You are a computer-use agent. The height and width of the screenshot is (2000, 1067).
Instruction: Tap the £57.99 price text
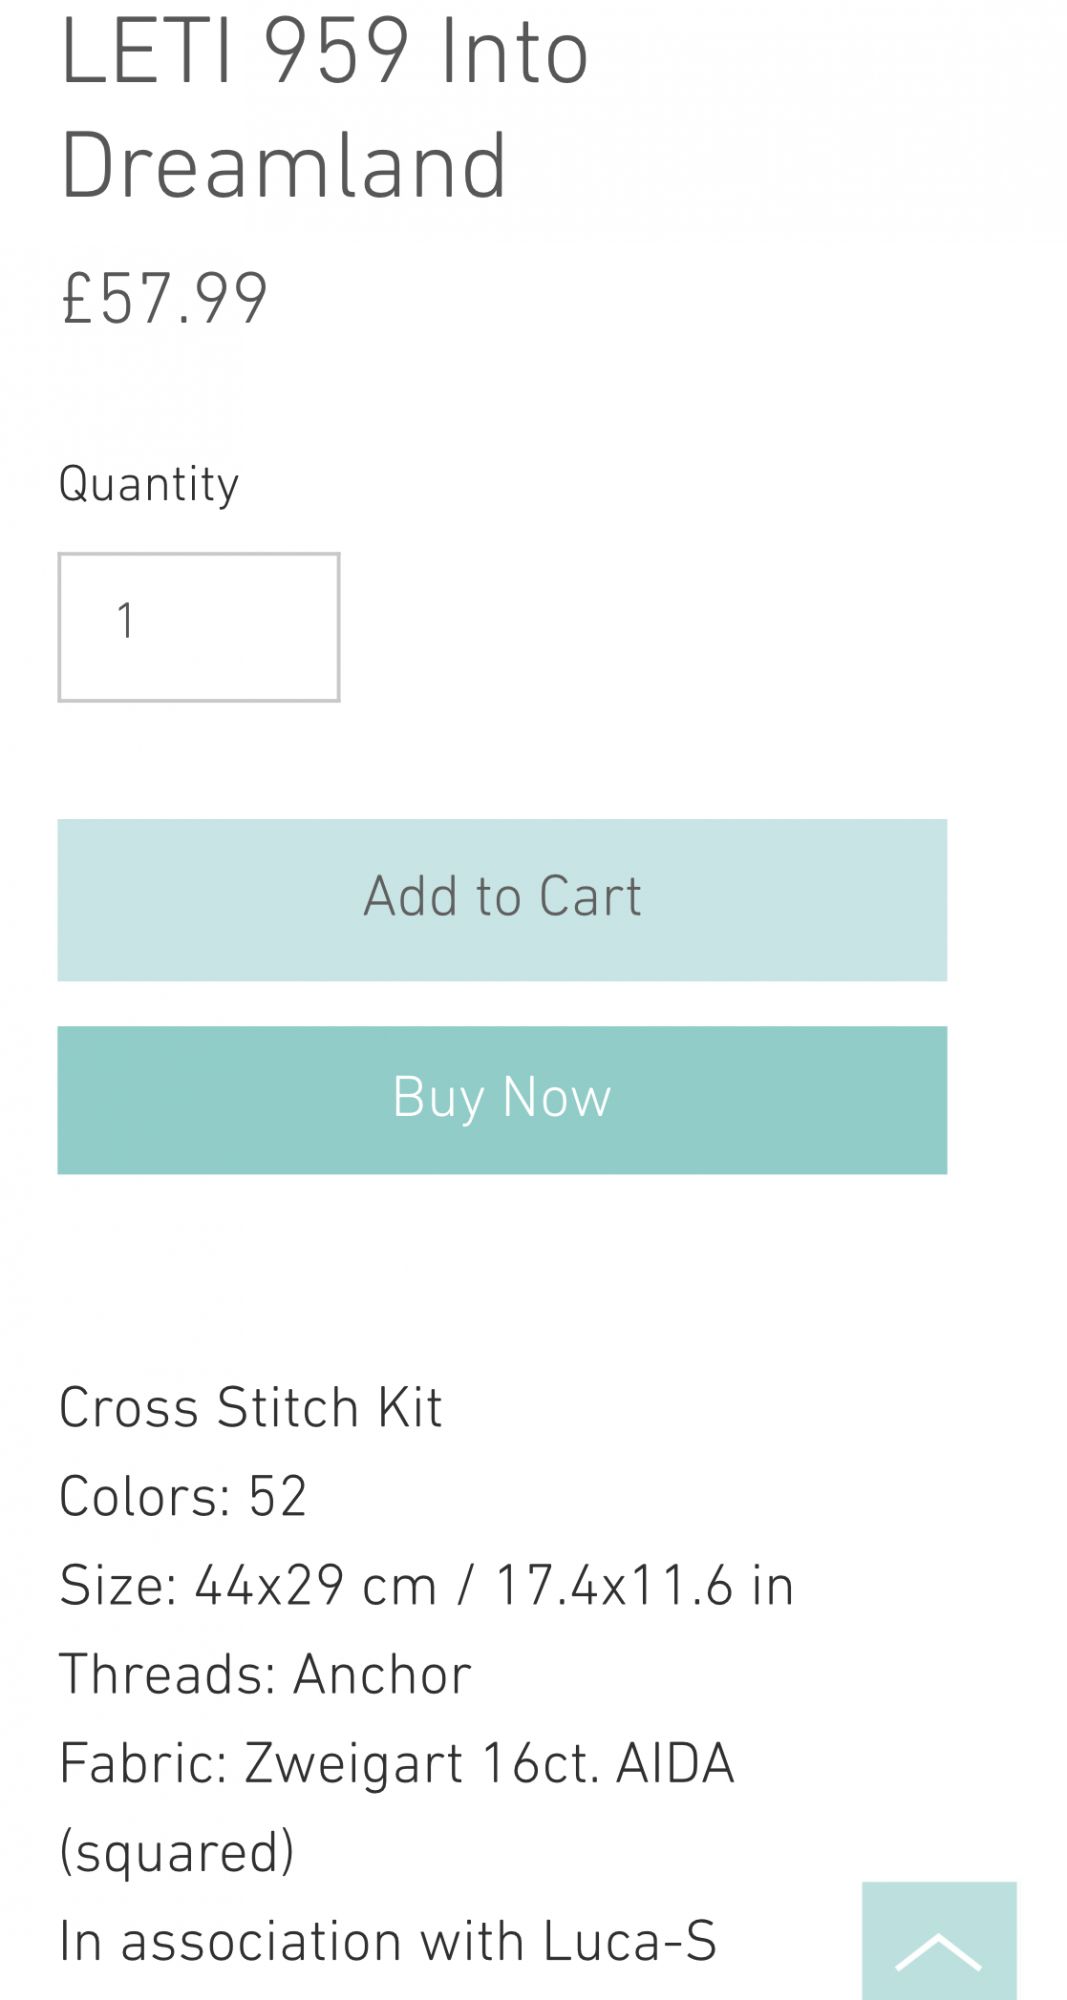pos(165,298)
